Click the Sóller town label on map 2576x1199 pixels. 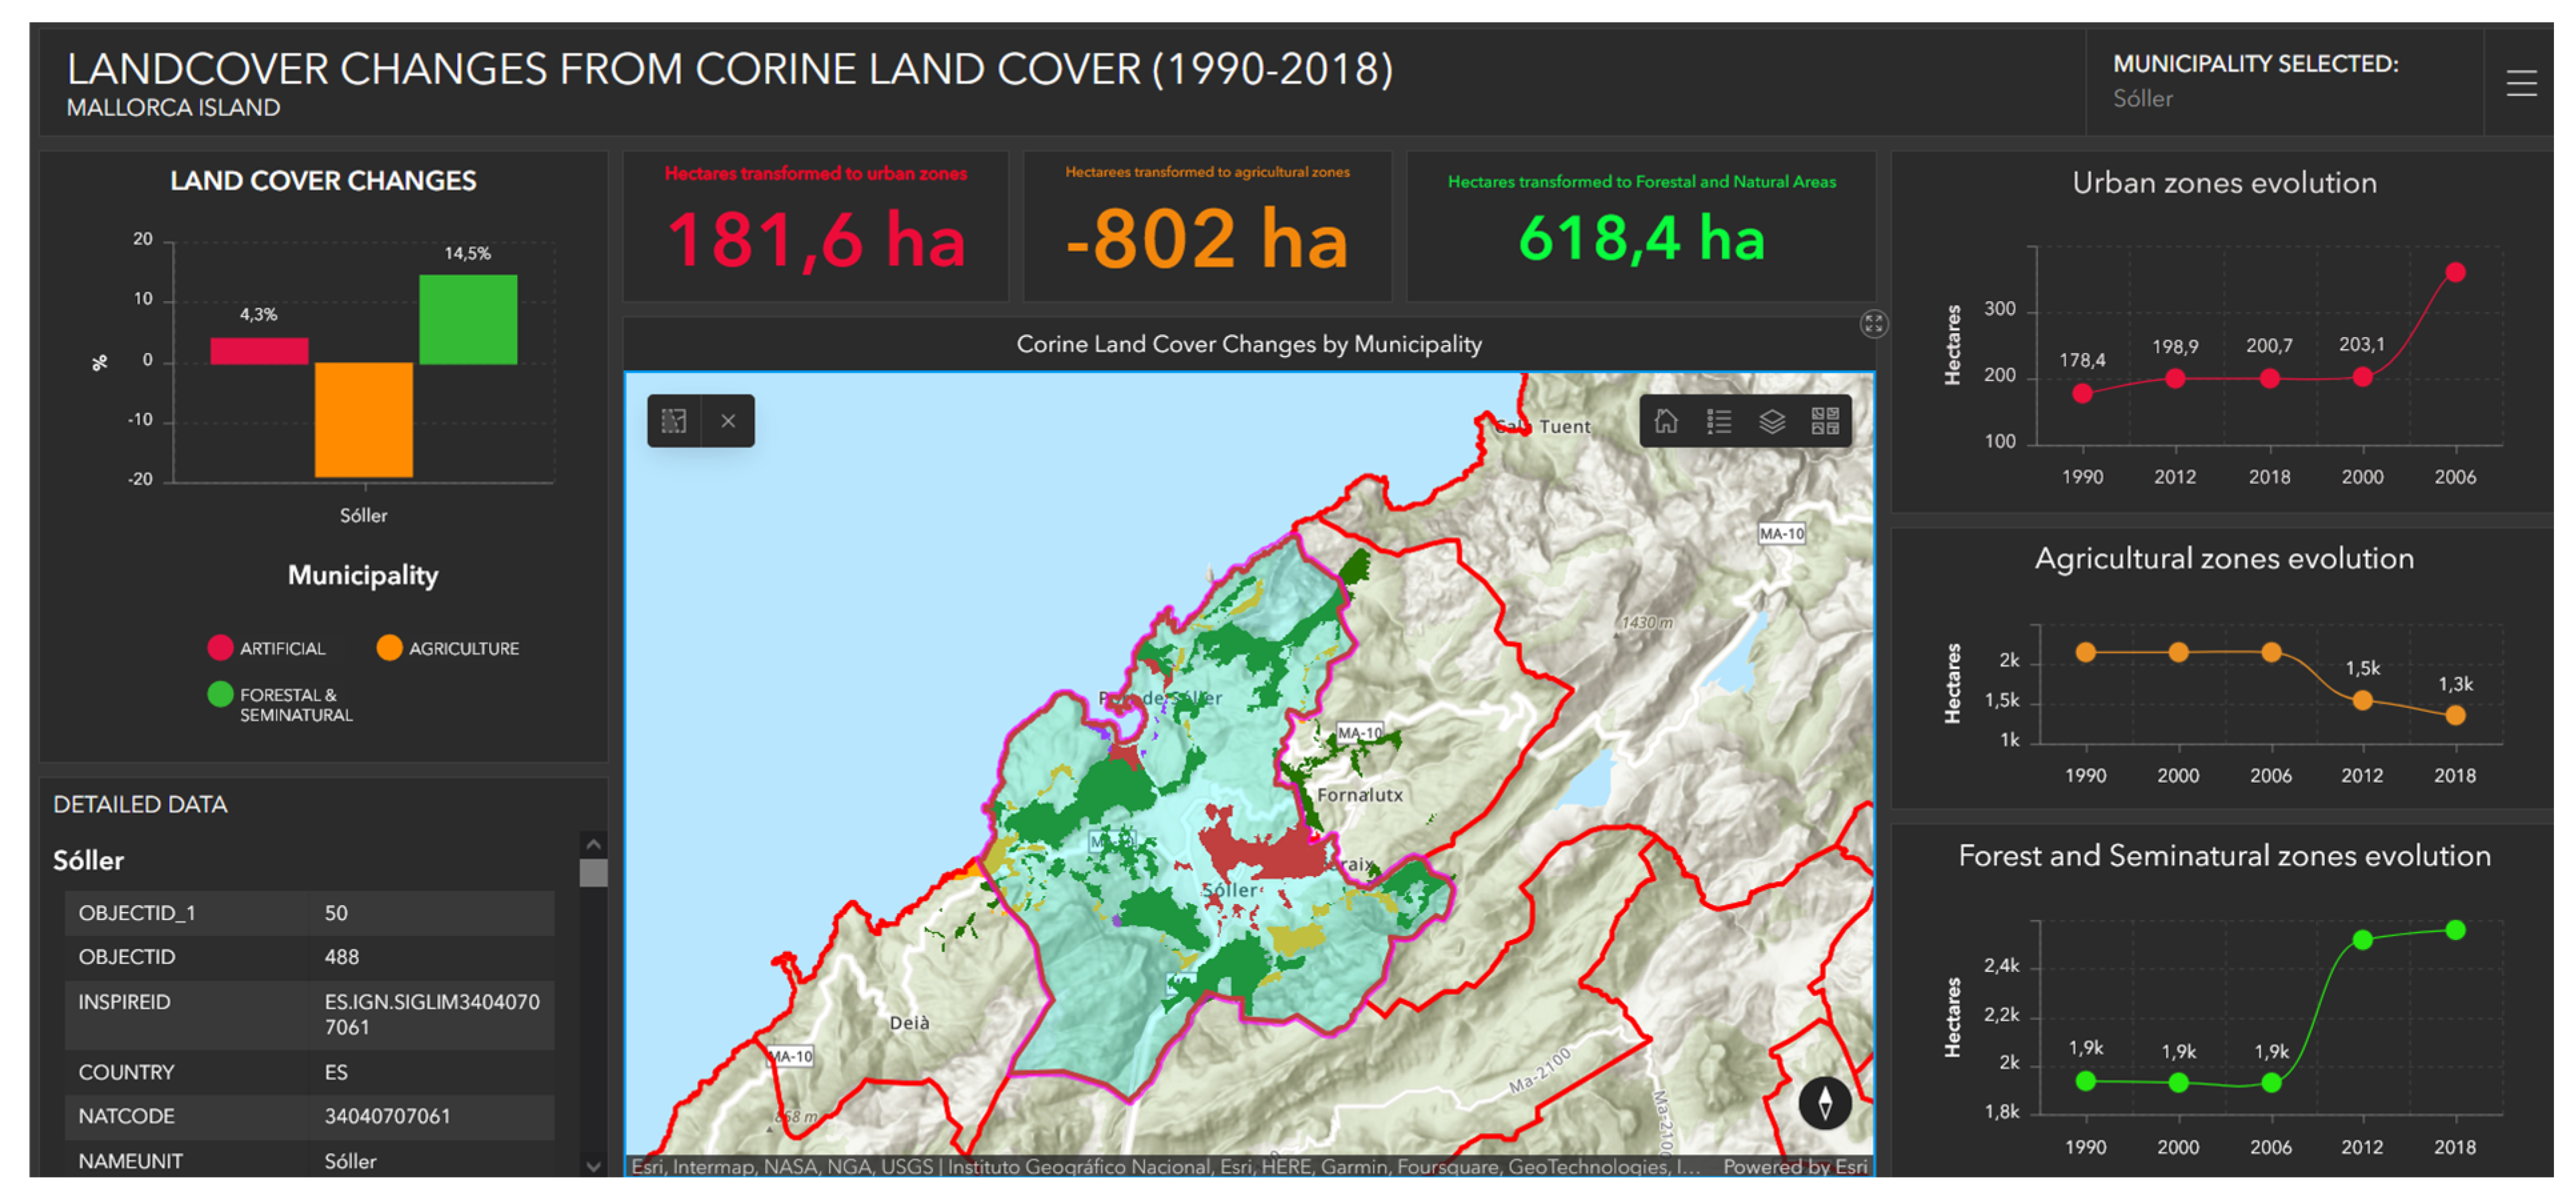[x=1230, y=889]
